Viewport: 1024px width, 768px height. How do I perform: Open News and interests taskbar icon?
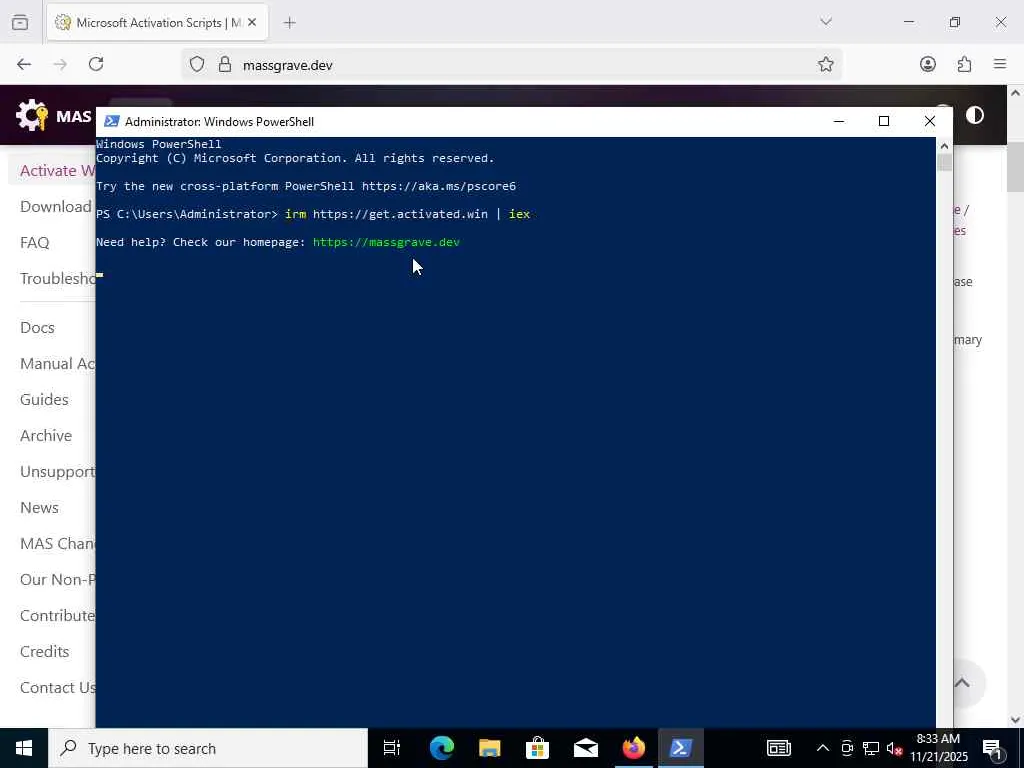(x=778, y=748)
